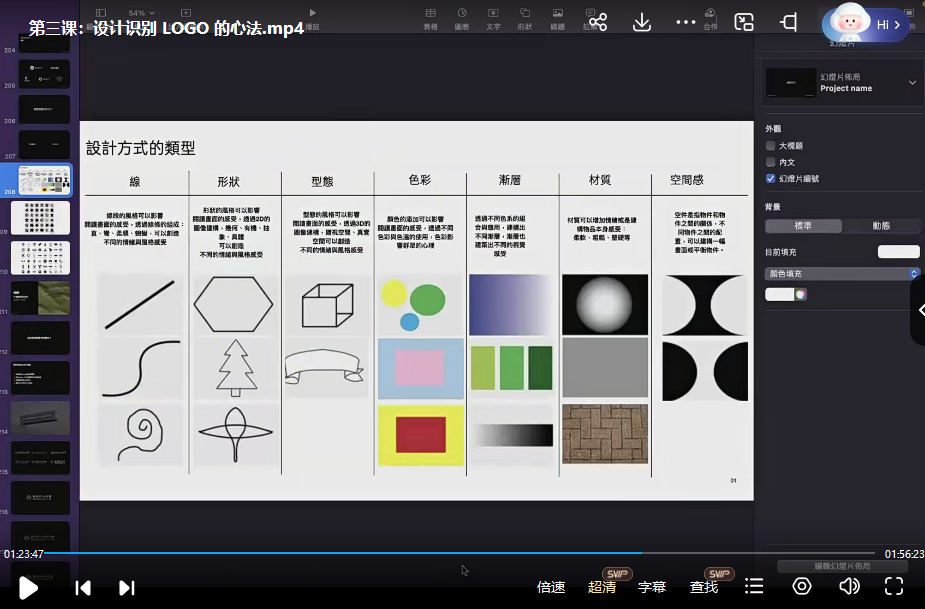Uncheck the 幻燈片編號 checkbox
925x609 pixels.
771,178
